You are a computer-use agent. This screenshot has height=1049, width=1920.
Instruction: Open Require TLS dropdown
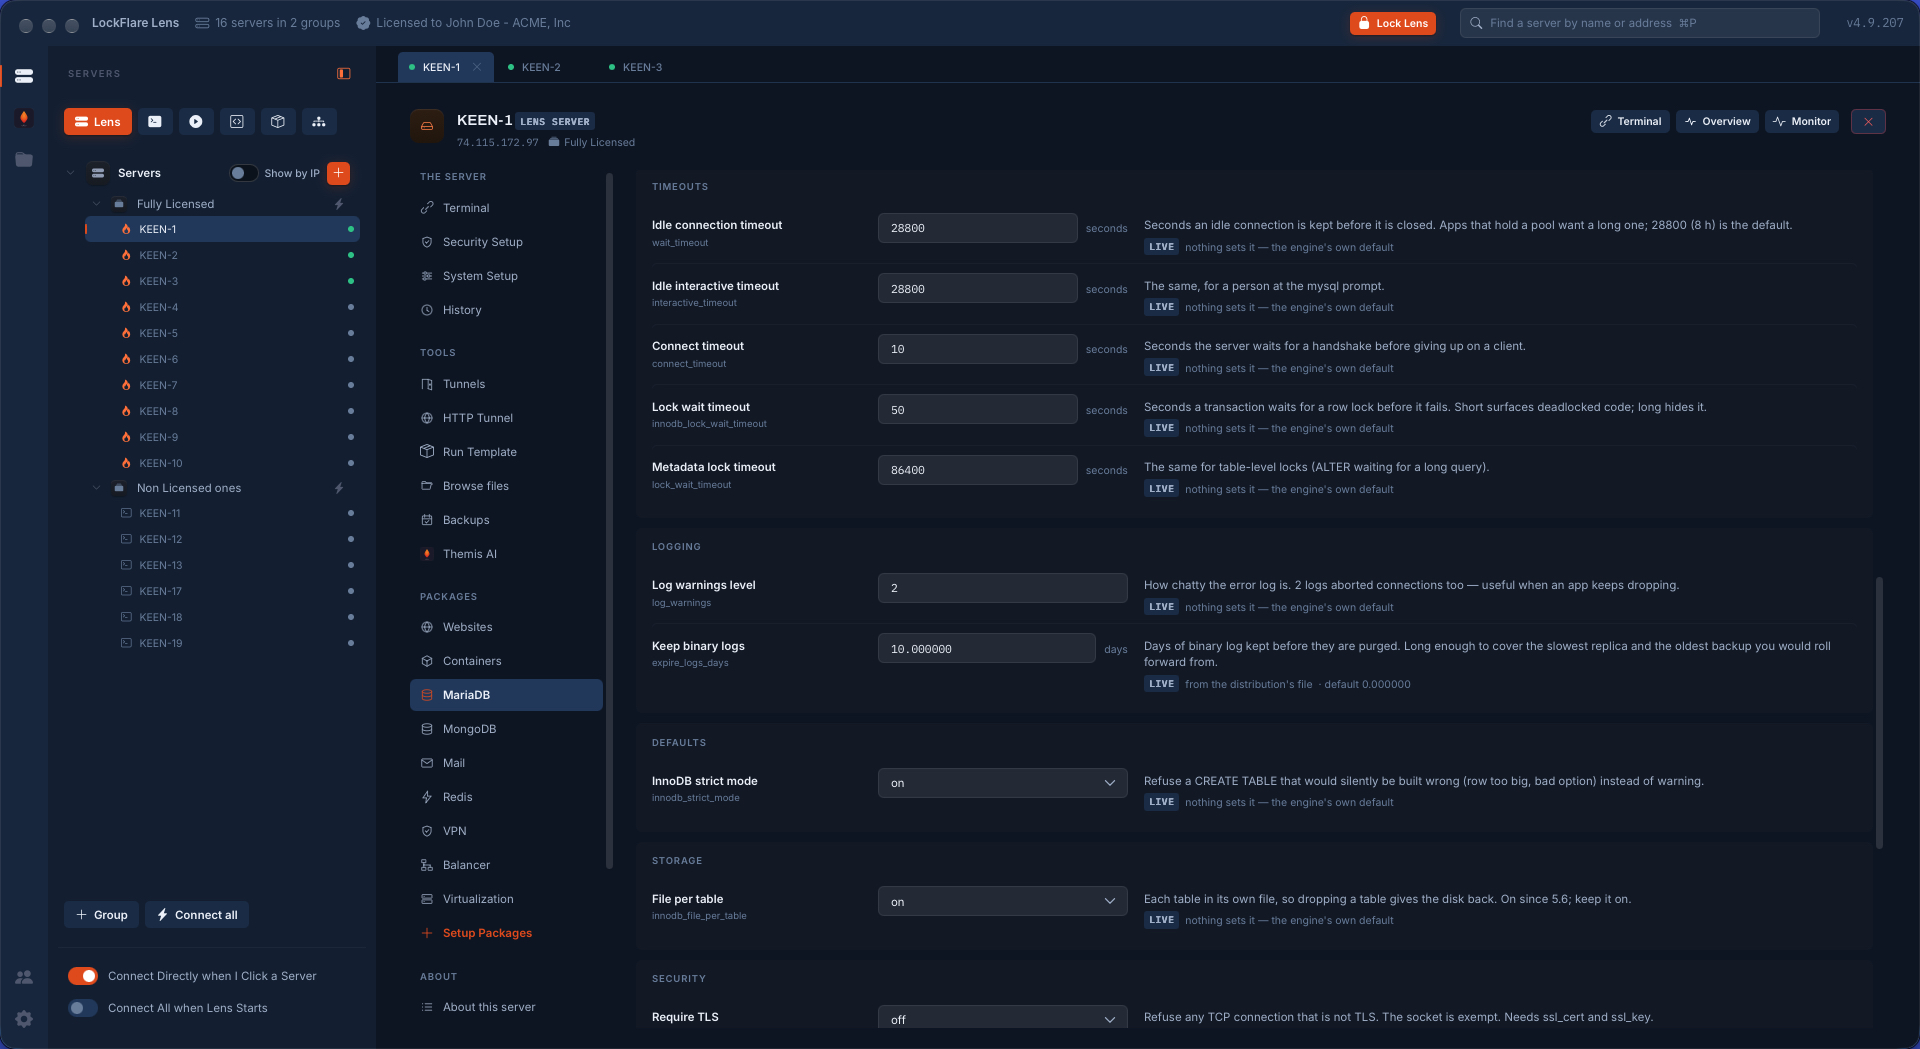tap(1002, 1017)
